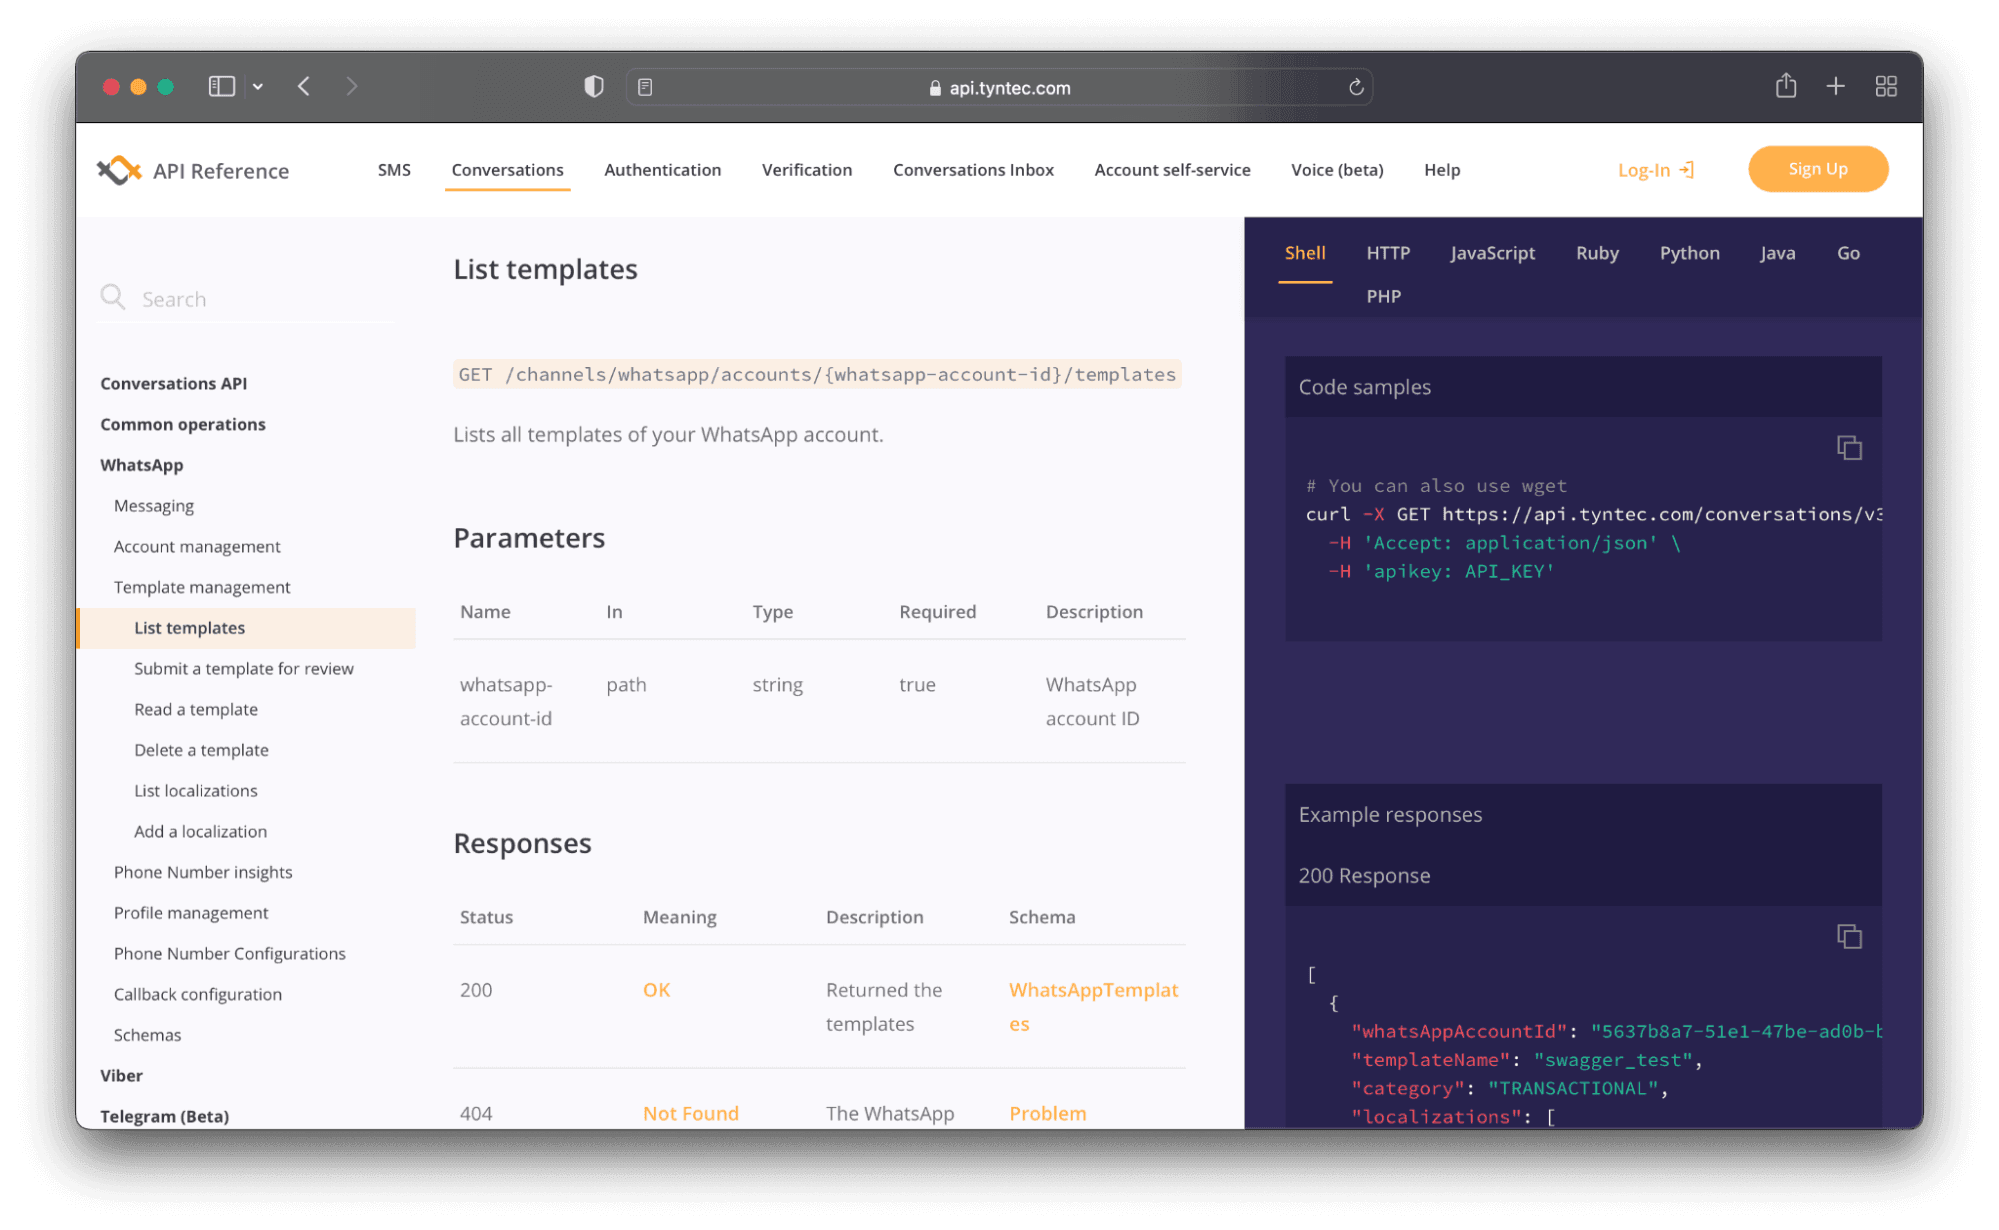Screen dimensions: 1999x1230
Task: Click the search magnifier icon in sidebar
Action: pyautogui.click(x=113, y=297)
